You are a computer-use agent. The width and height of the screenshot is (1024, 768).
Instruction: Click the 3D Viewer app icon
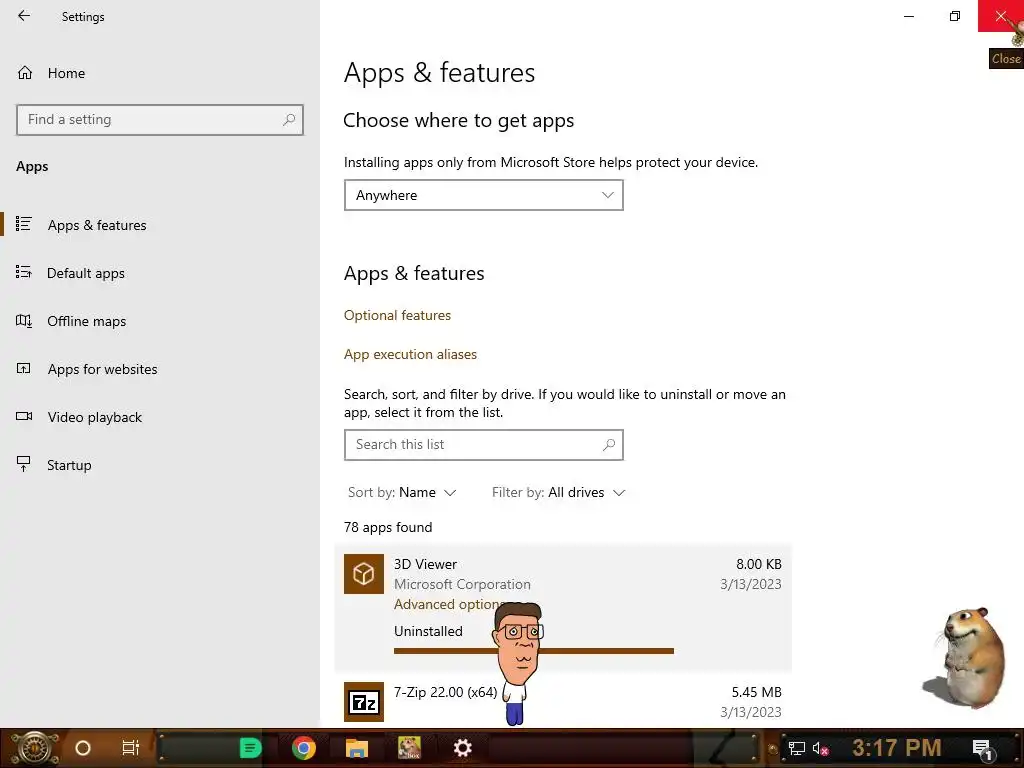pyautogui.click(x=364, y=574)
